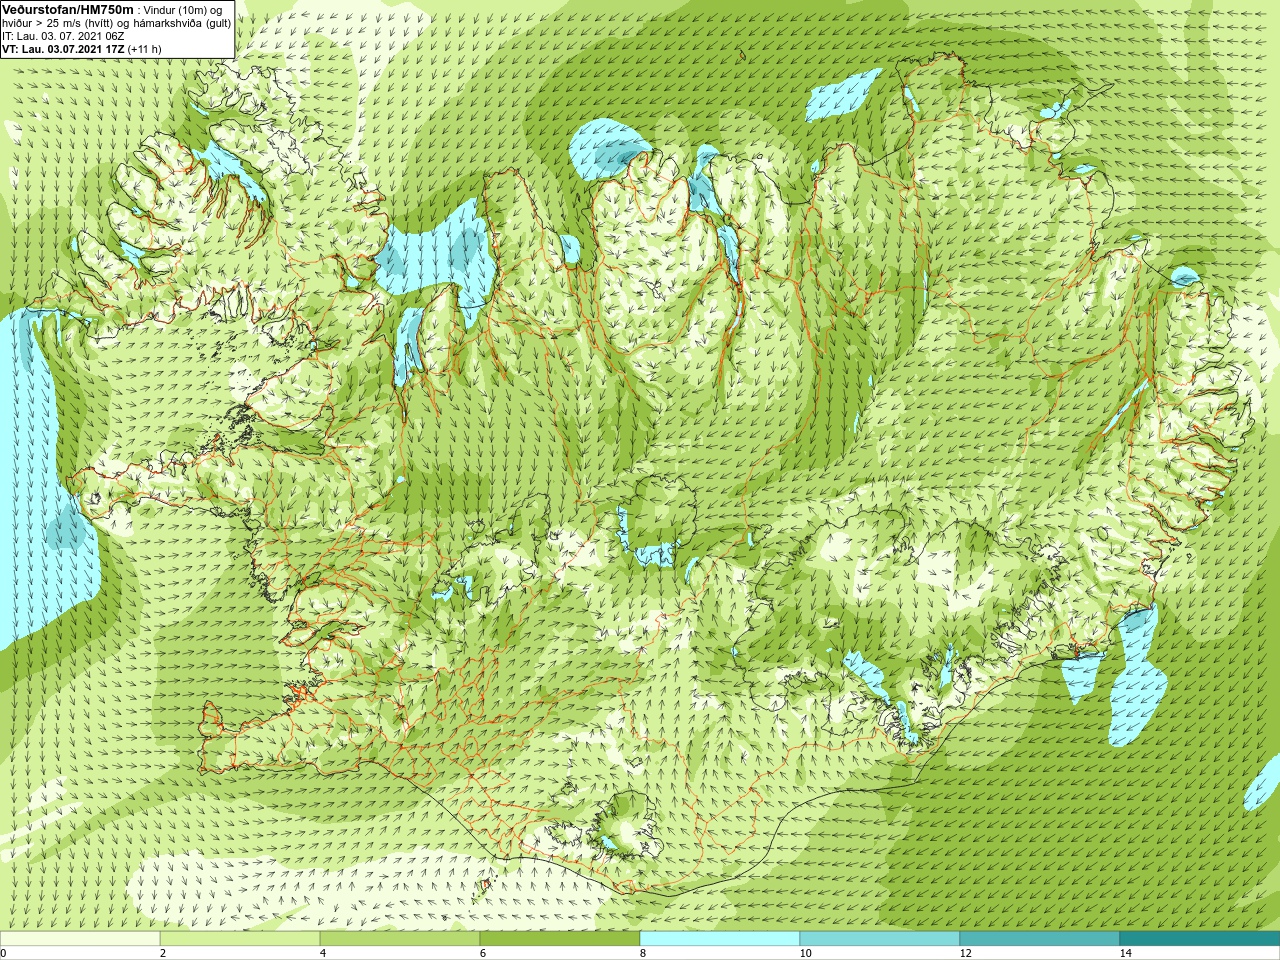Click the legend scale label '0'
Image resolution: width=1280 pixels, height=960 pixels.
coord(4,953)
